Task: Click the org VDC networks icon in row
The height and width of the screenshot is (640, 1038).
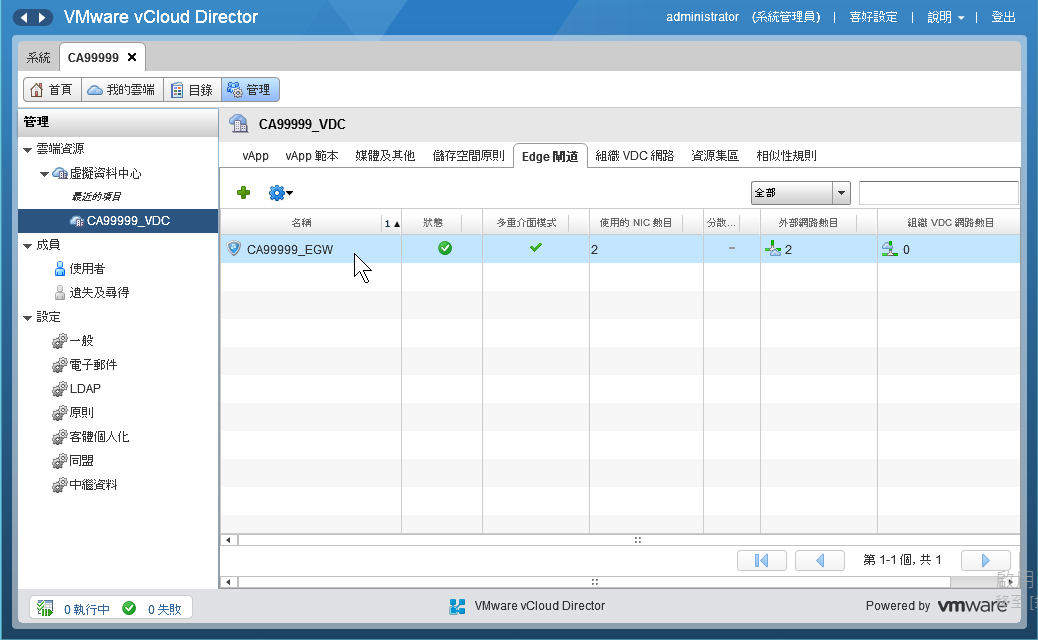Action: tap(890, 249)
